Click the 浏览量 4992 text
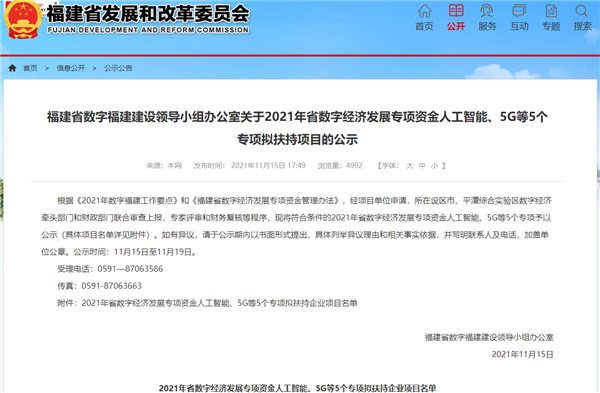This screenshot has height=393, width=600. [x=340, y=166]
